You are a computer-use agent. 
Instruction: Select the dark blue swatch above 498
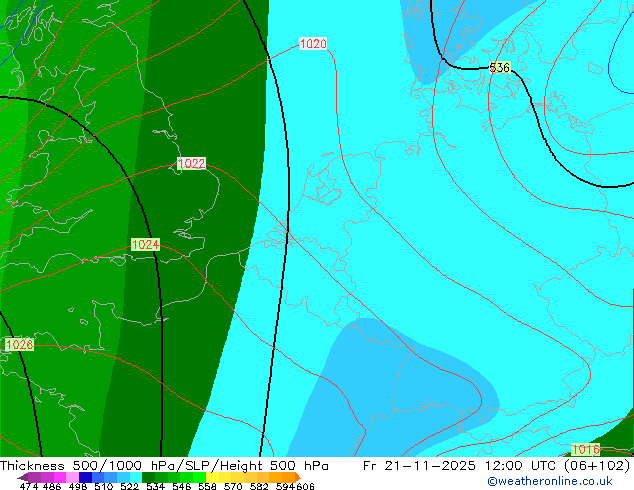(85, 477)
